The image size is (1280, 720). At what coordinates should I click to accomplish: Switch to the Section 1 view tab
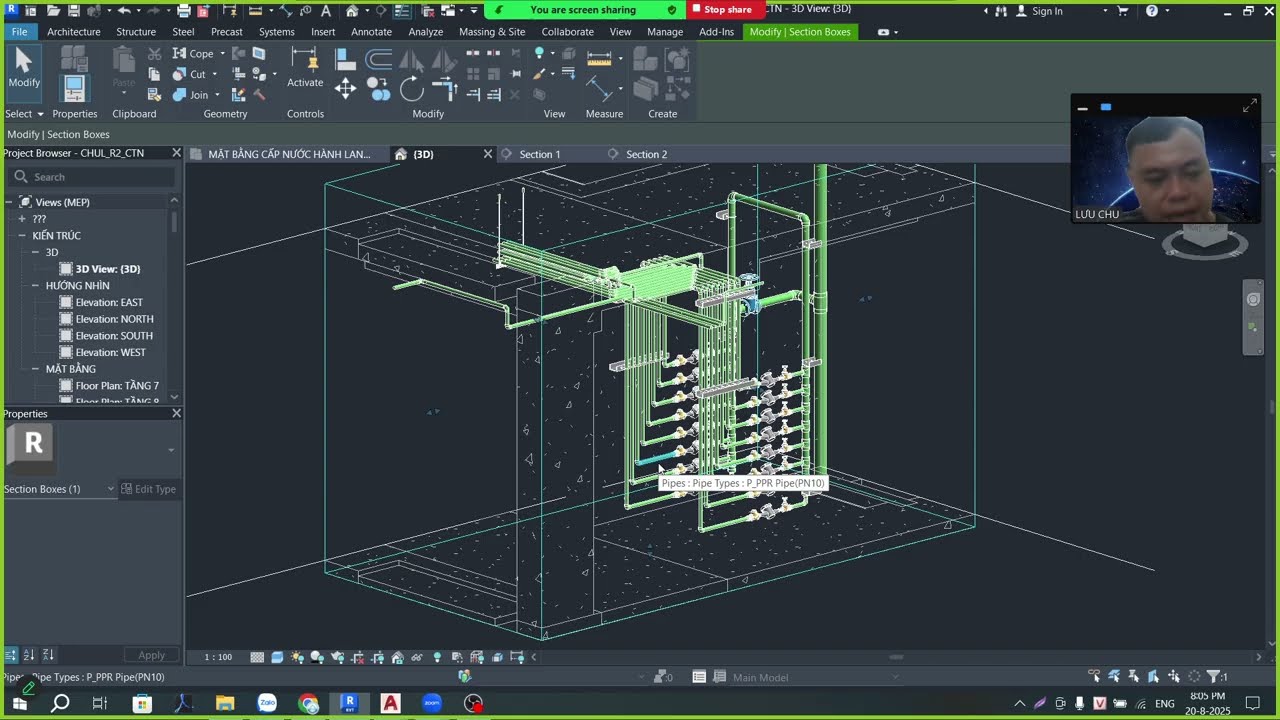pyautogui.click(x=540, y=154)
